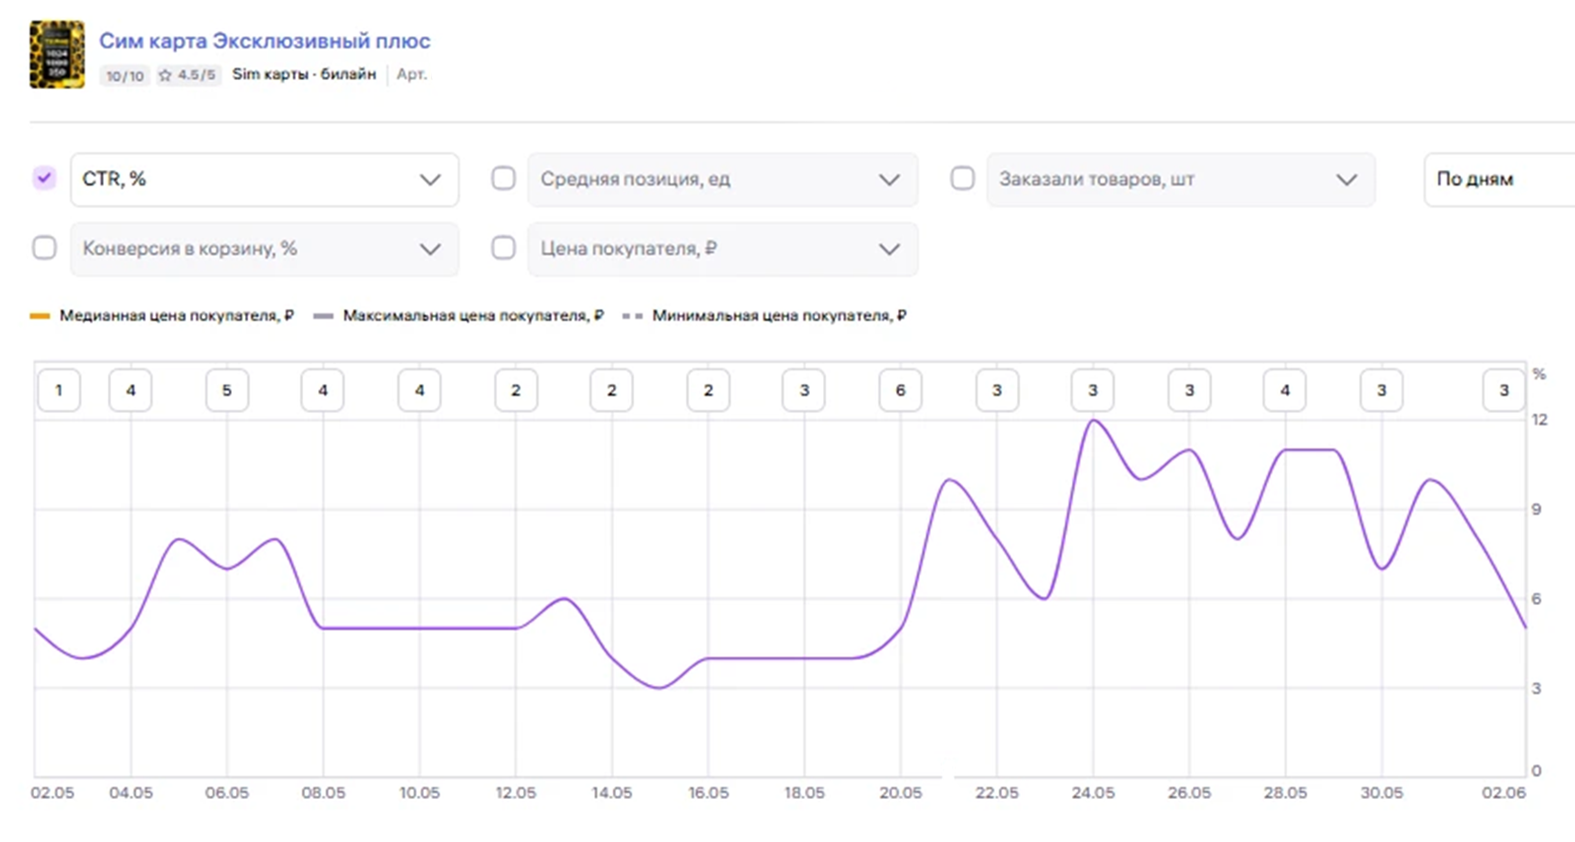Click the SIM card product thumbnail
The width and height of the screenshot is (1575, 842).
57,55
